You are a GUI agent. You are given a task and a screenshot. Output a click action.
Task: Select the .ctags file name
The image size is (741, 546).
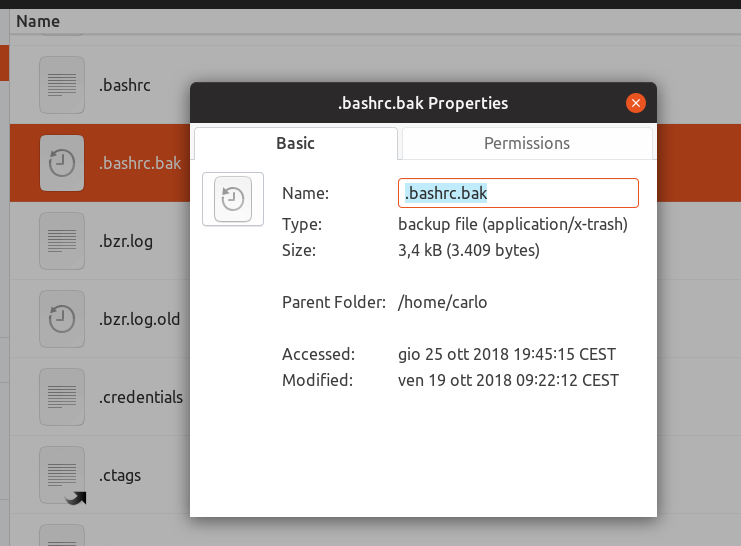coord(120,475)
